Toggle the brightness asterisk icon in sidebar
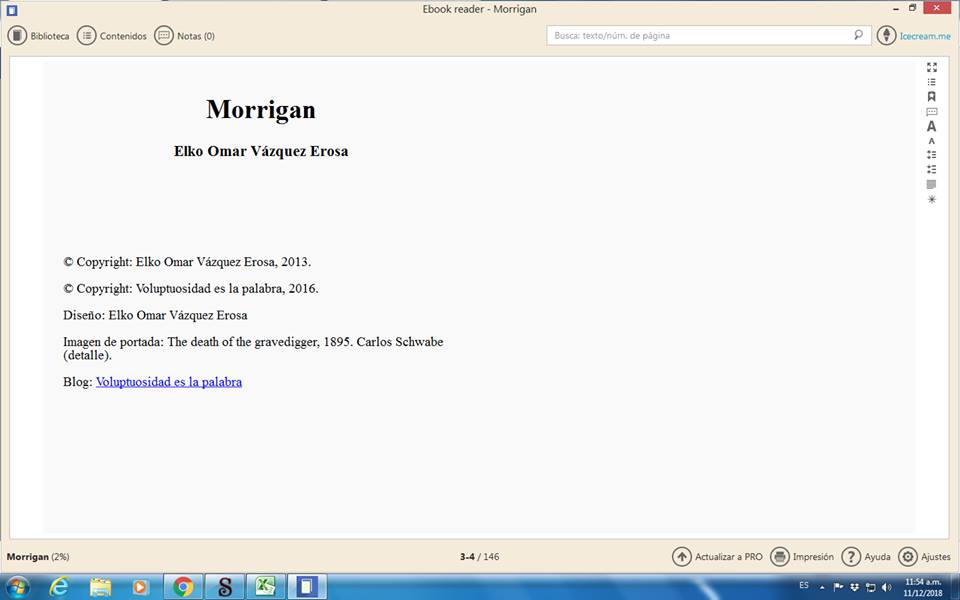 click(931, 199)
